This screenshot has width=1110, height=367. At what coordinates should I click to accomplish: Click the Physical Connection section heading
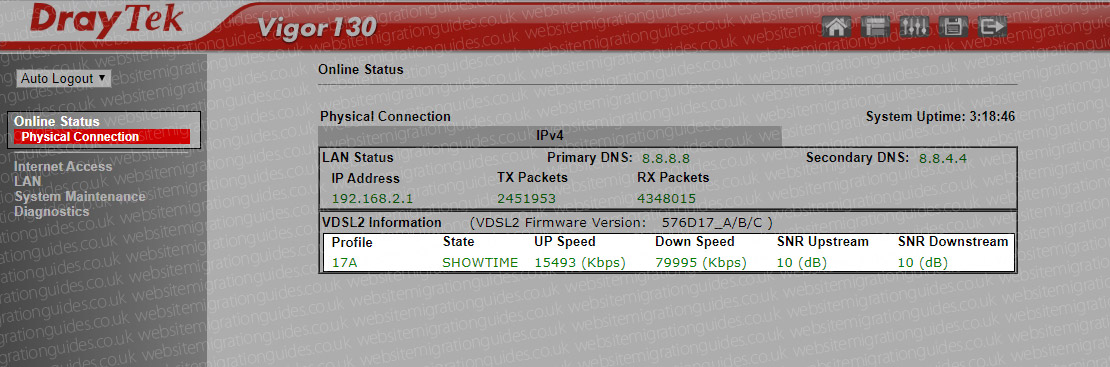click(385, 116)
